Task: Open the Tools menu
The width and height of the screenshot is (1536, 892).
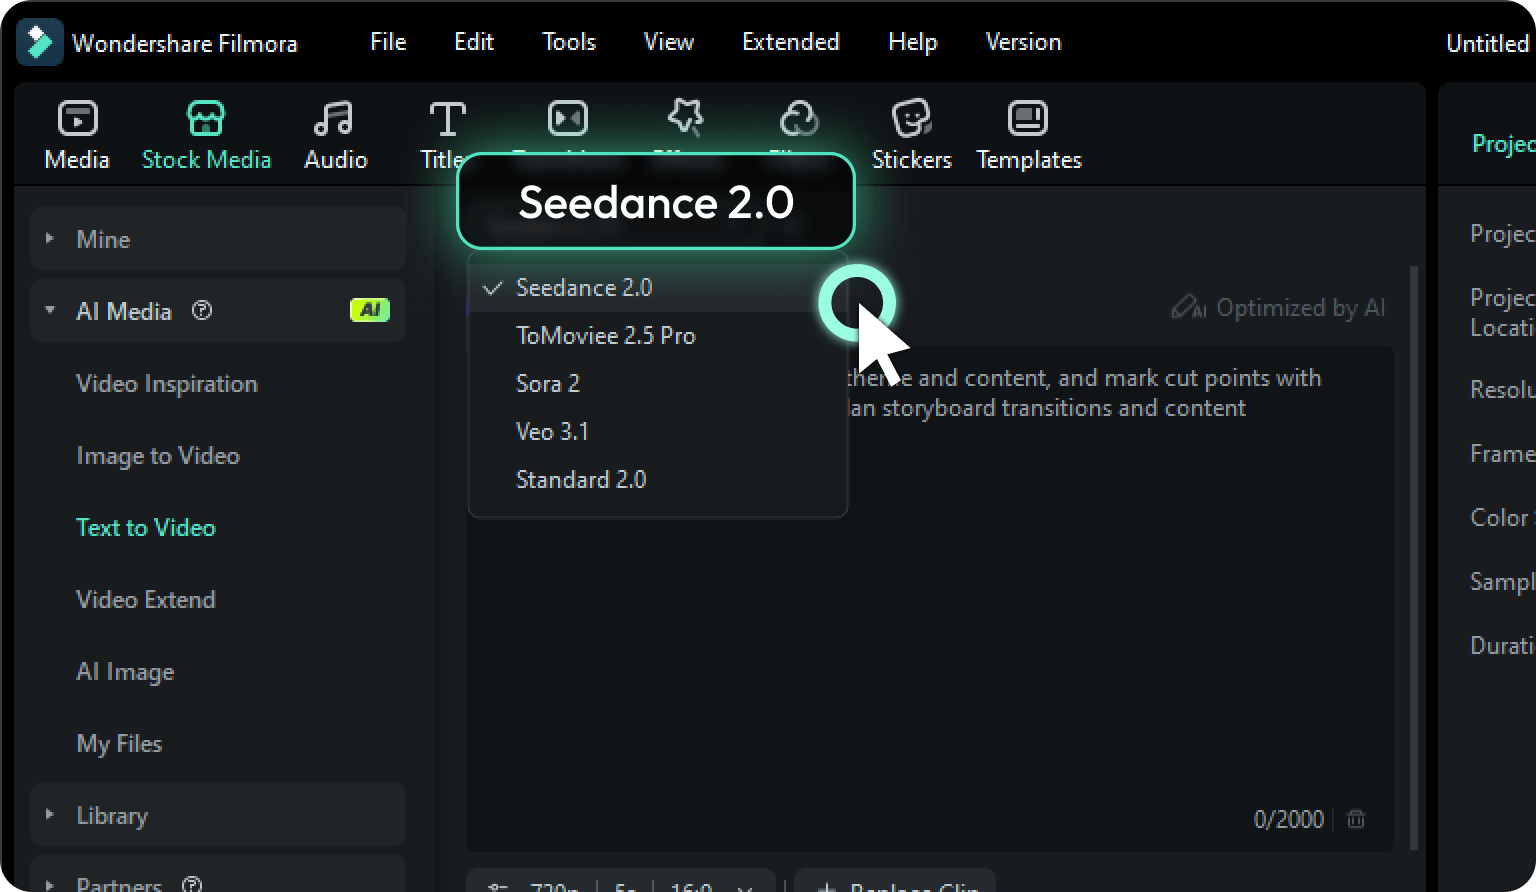Action: pyautogui.click(x=568, y=42)
